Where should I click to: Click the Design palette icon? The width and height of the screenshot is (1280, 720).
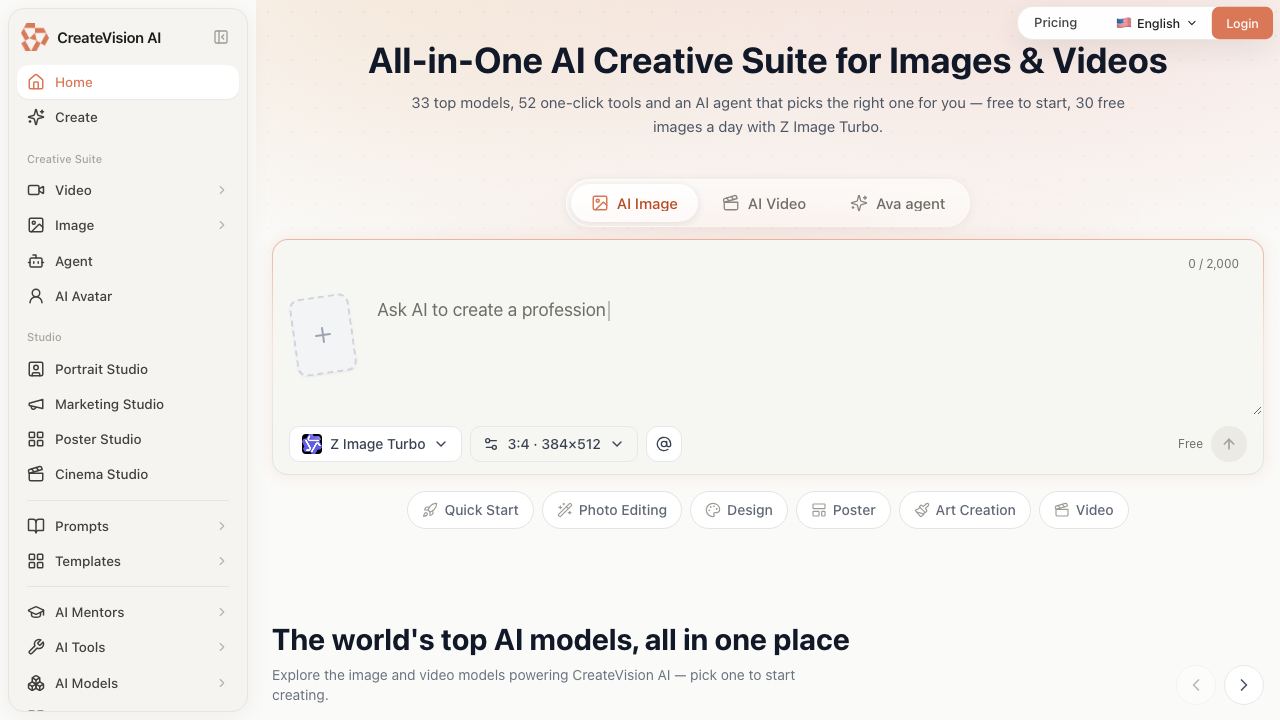tap(713, 510)
